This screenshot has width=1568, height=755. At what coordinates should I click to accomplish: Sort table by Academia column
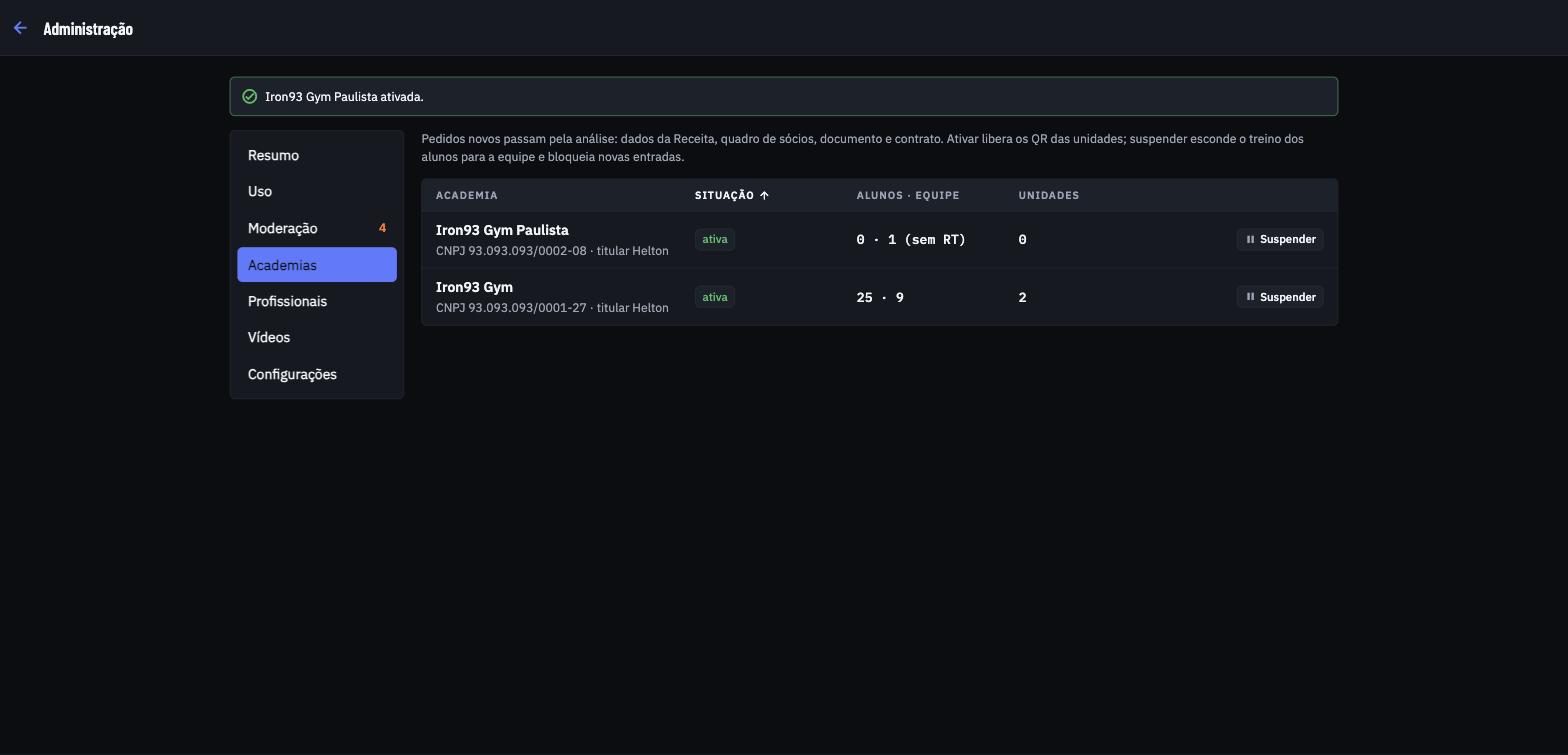[x=466, y=195]
